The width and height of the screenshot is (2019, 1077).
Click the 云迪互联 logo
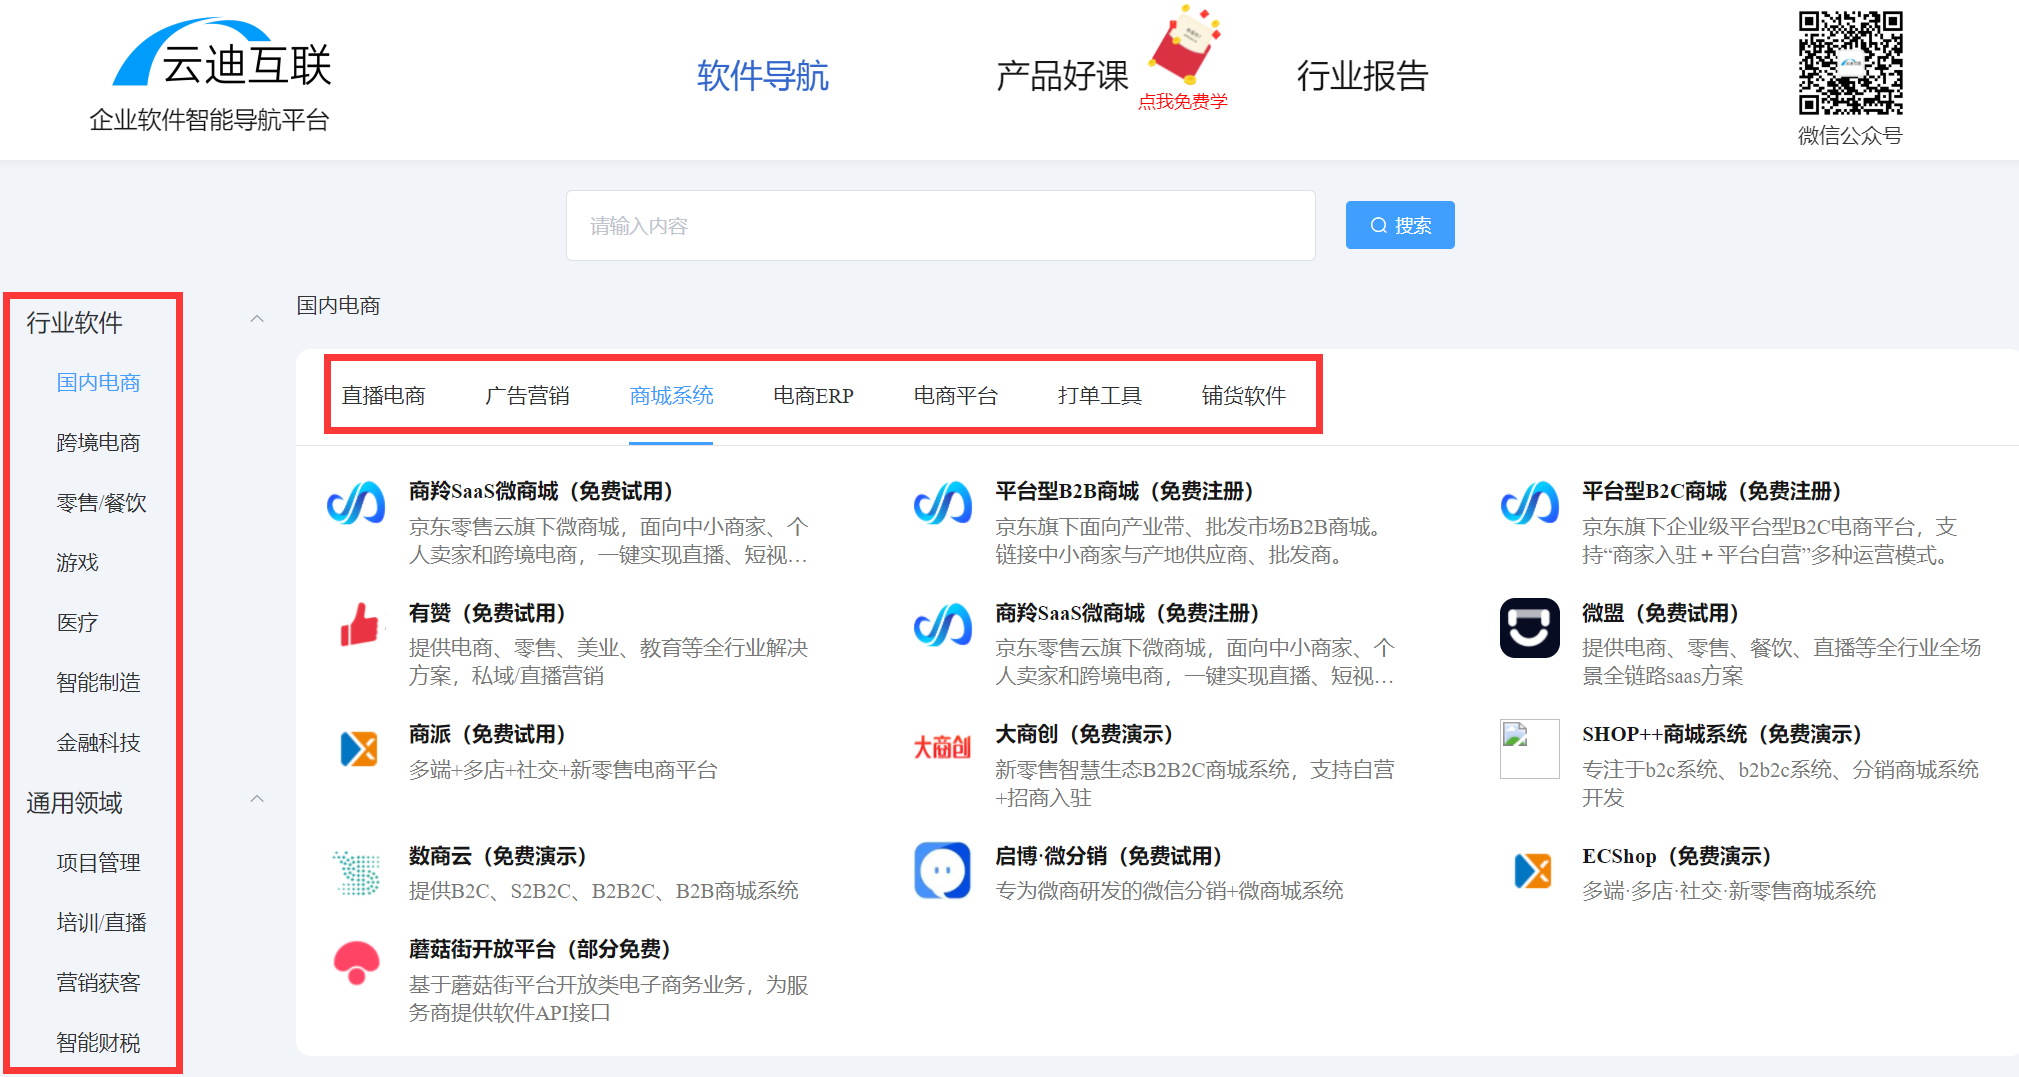tap(222, 53)
